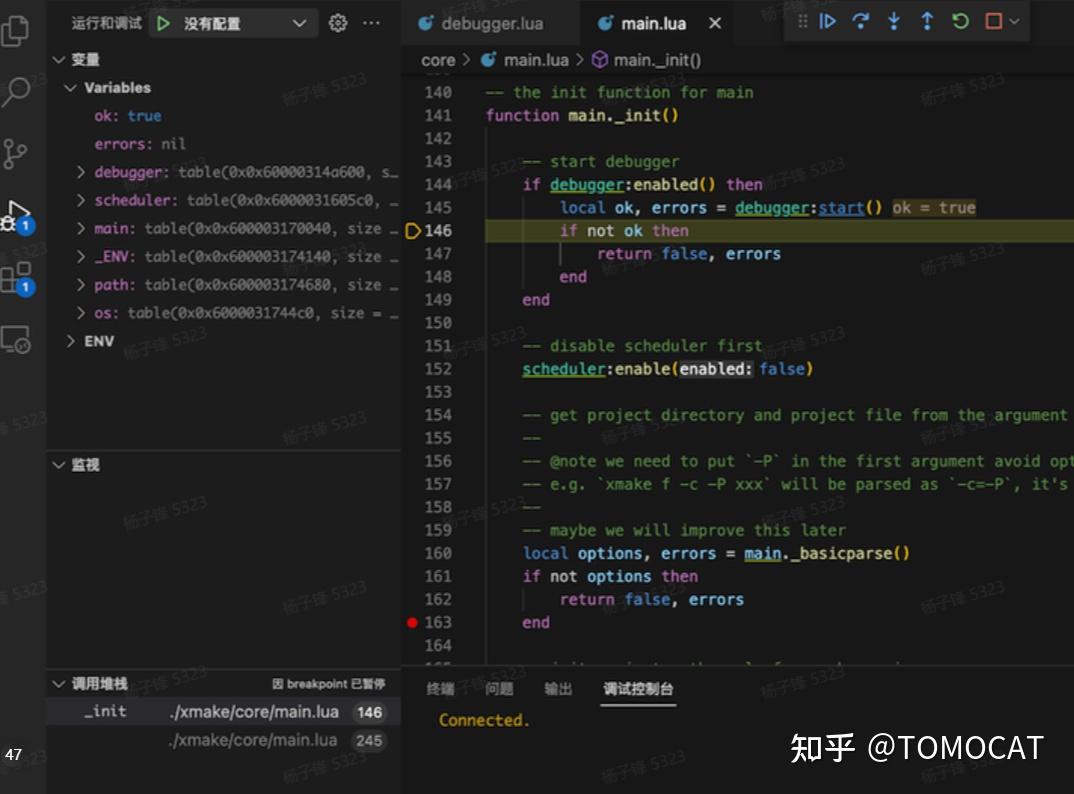Open launch.json settings gear
The width and height of the screenshot is (1074, 794).
coord(338,23)
